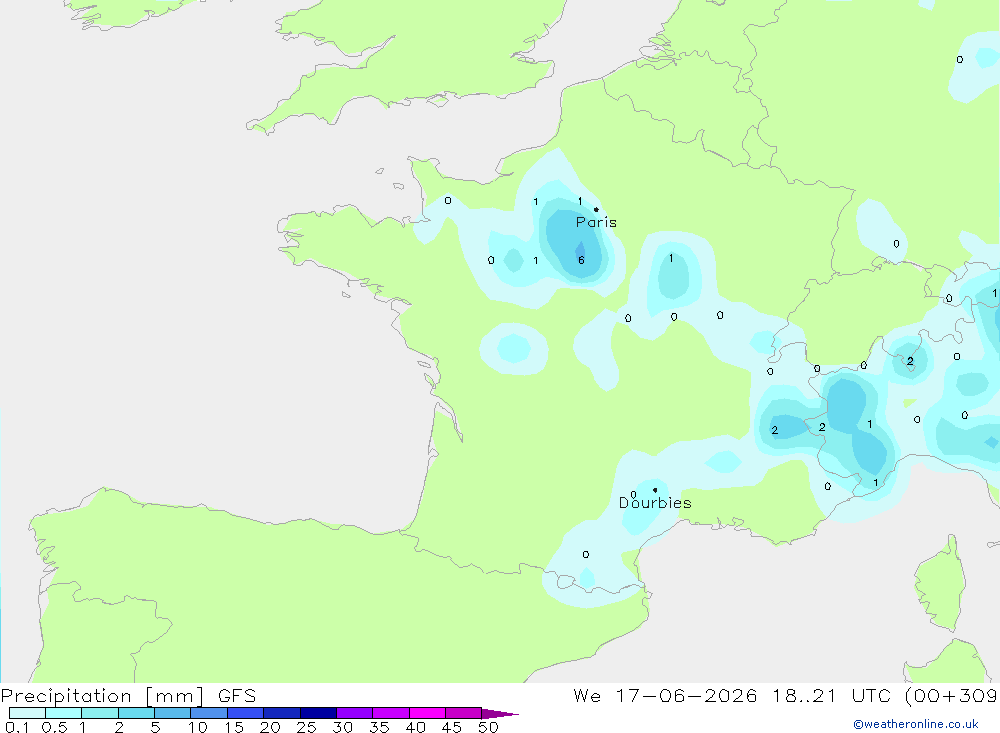Pick the 1–2 mm legend color swatch
Viewport: 1000px width, 733px height.
point(100,713)
